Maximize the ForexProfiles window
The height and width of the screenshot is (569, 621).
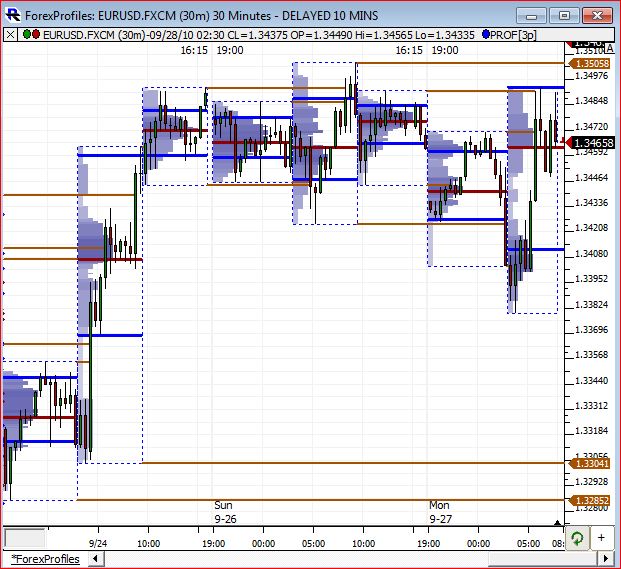564,16
